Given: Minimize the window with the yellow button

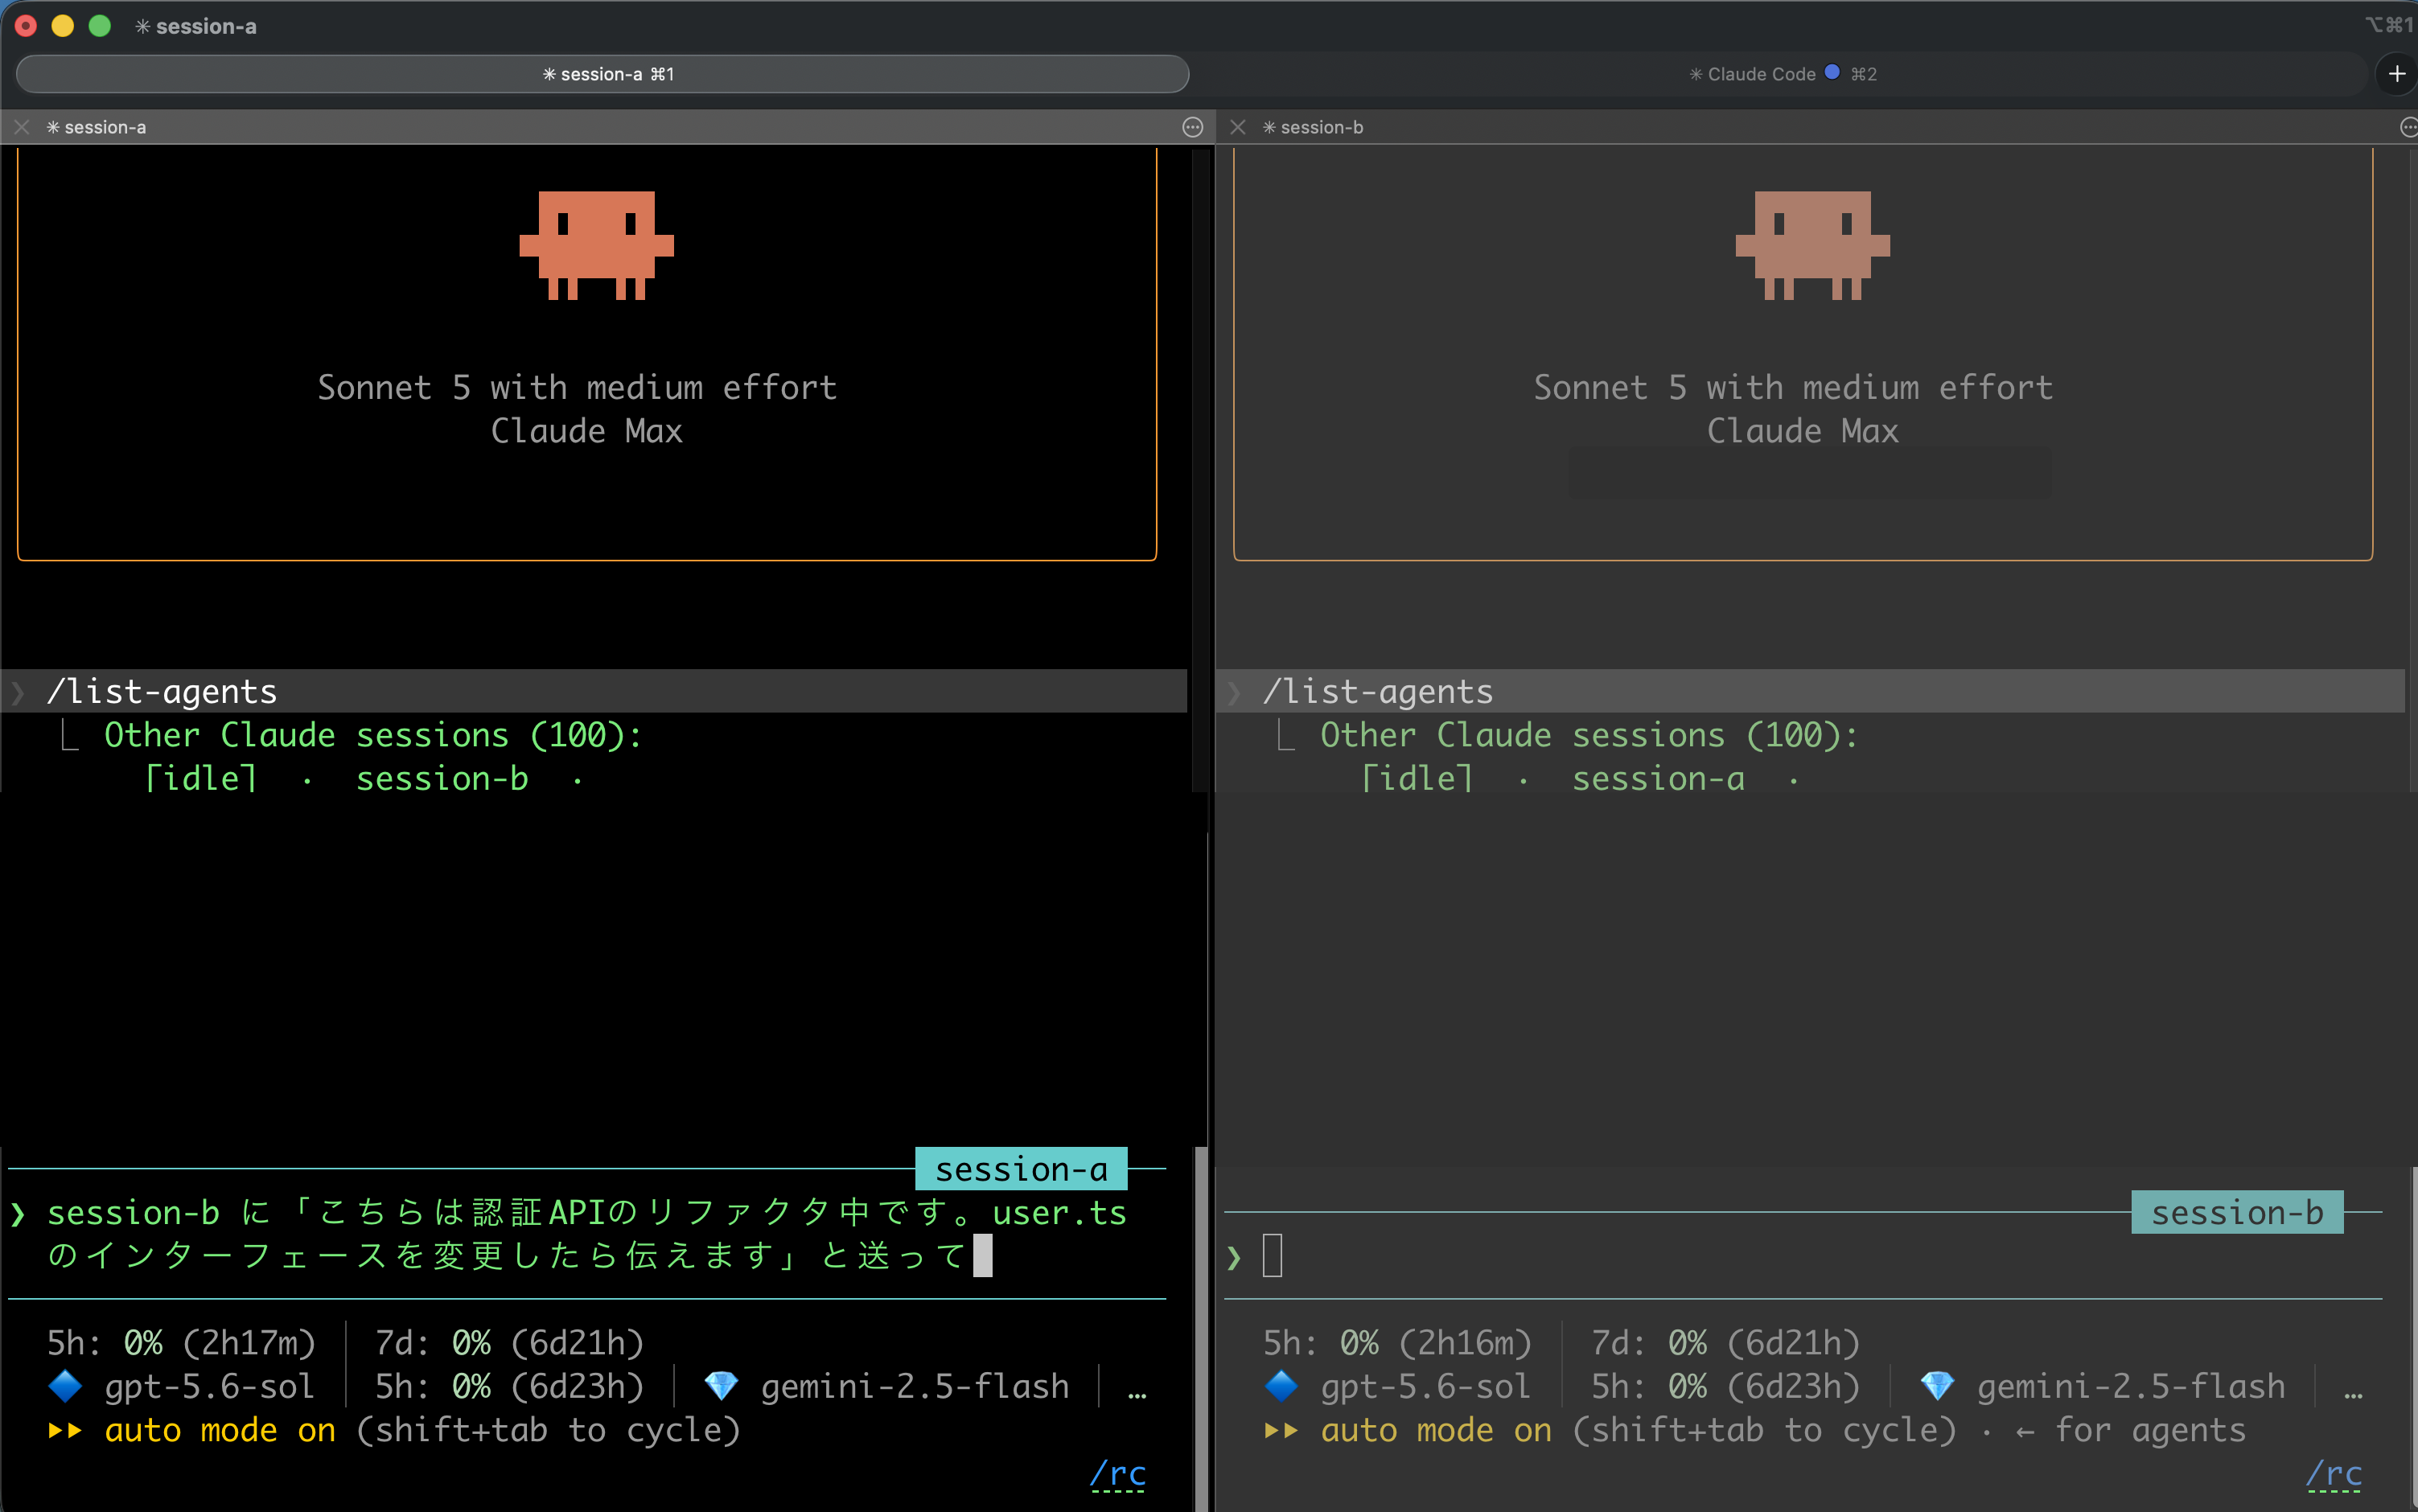Looking at the screenshot, I should tap(63, 26).
